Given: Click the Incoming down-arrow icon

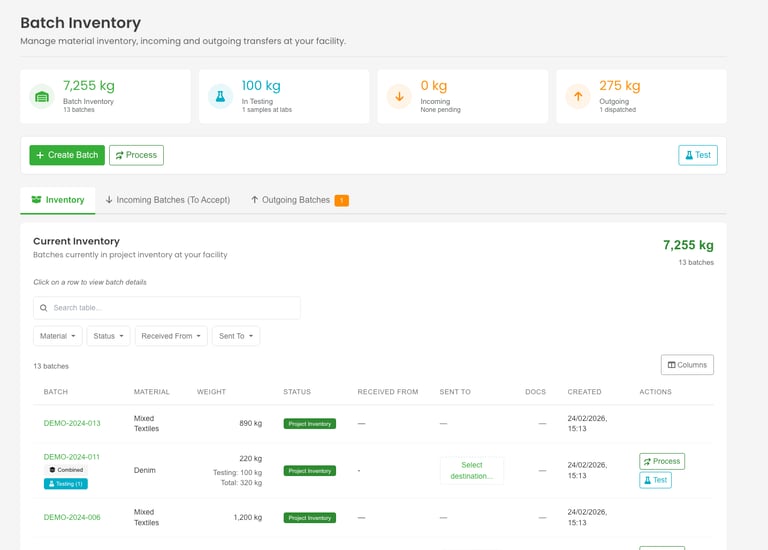Looking at the screenshot, I should tap(399, 96).
